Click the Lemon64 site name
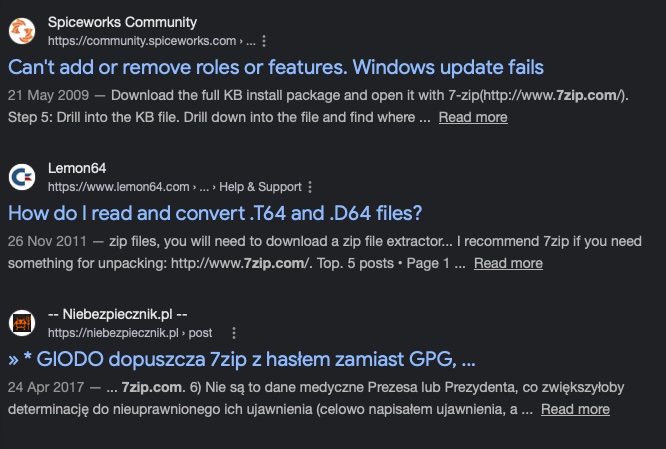Viewport: 666px width, 449px height. click(77, 168)
